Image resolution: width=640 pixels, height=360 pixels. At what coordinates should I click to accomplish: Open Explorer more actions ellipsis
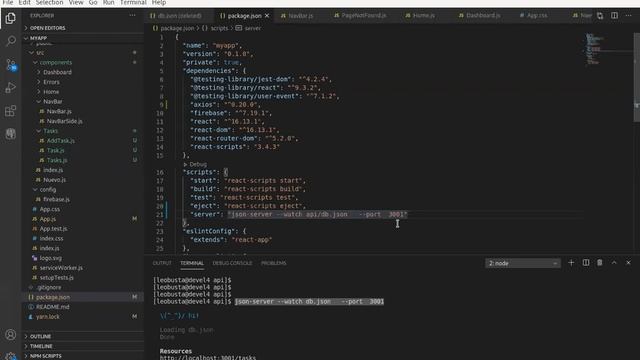(x=132, y=16)
